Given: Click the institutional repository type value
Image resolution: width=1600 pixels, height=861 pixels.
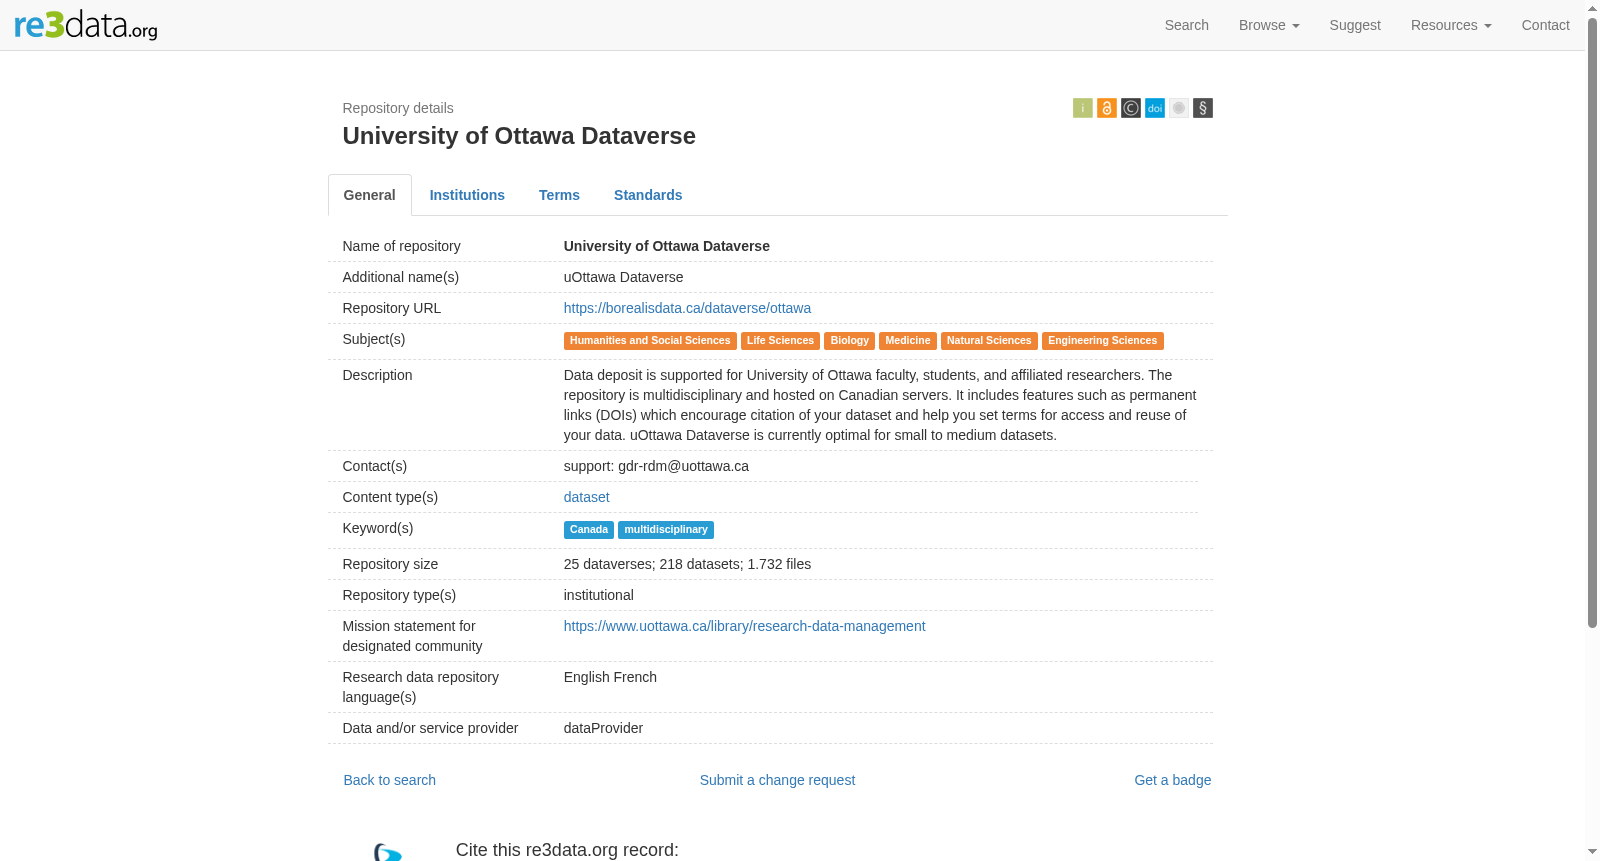Looking at the screenshot, I should click(x=599, y=595).
